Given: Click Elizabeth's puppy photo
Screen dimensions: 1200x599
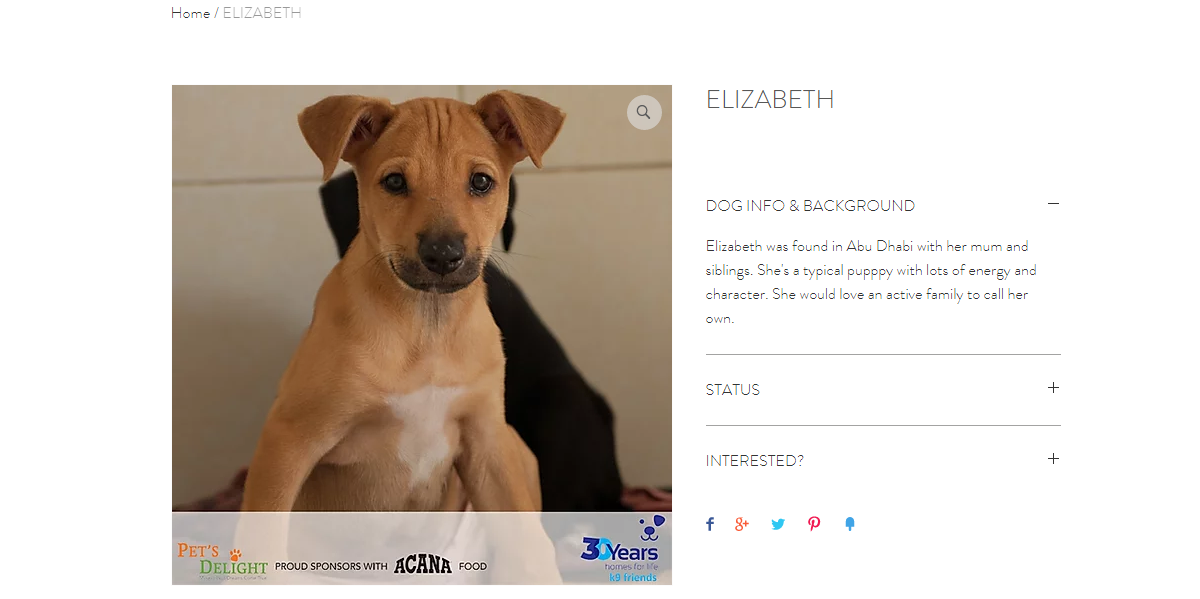Looking at the screenshot, I should point(422,300).
